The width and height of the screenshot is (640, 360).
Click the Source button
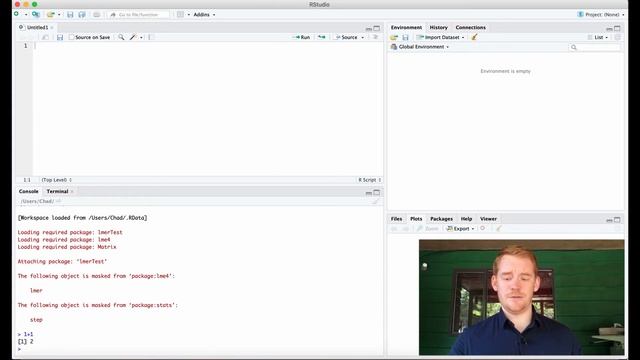coord(346,37)
